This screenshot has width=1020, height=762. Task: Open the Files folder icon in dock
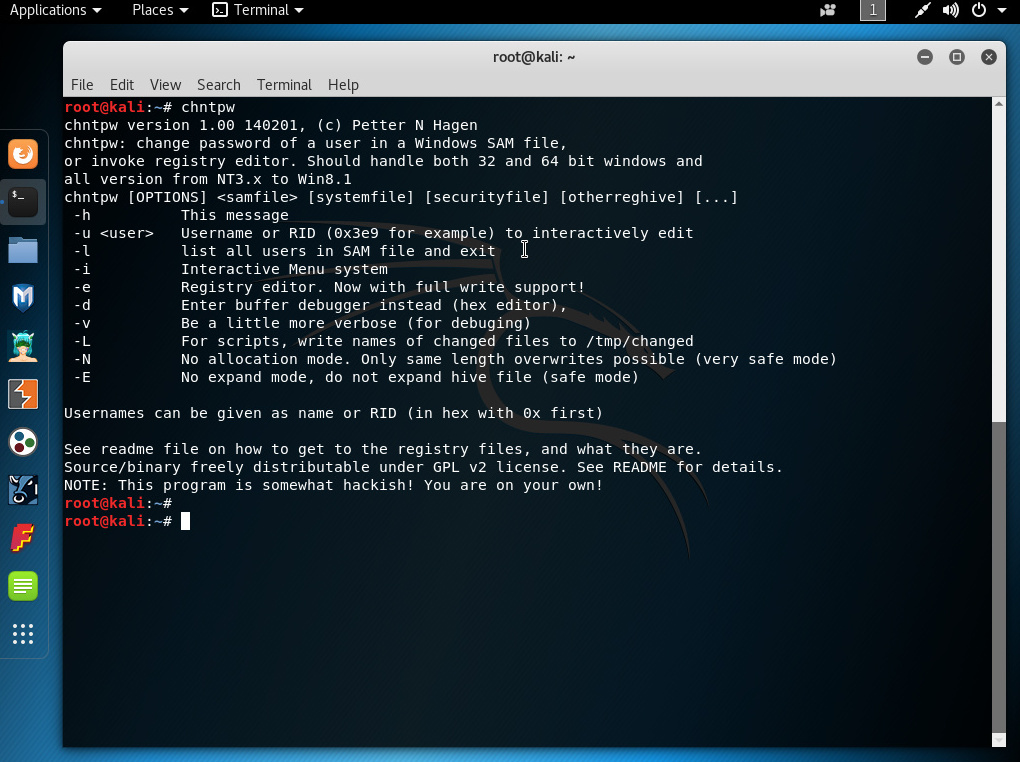23,250
